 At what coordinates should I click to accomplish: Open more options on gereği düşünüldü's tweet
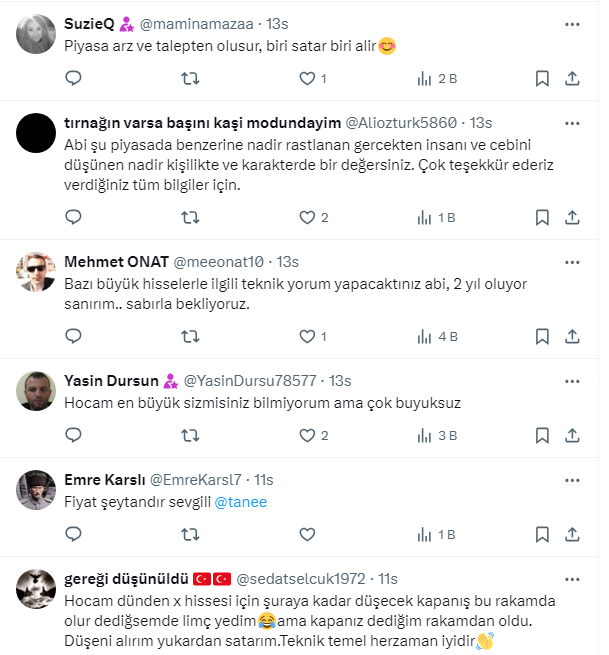click(x=572, y=578)
